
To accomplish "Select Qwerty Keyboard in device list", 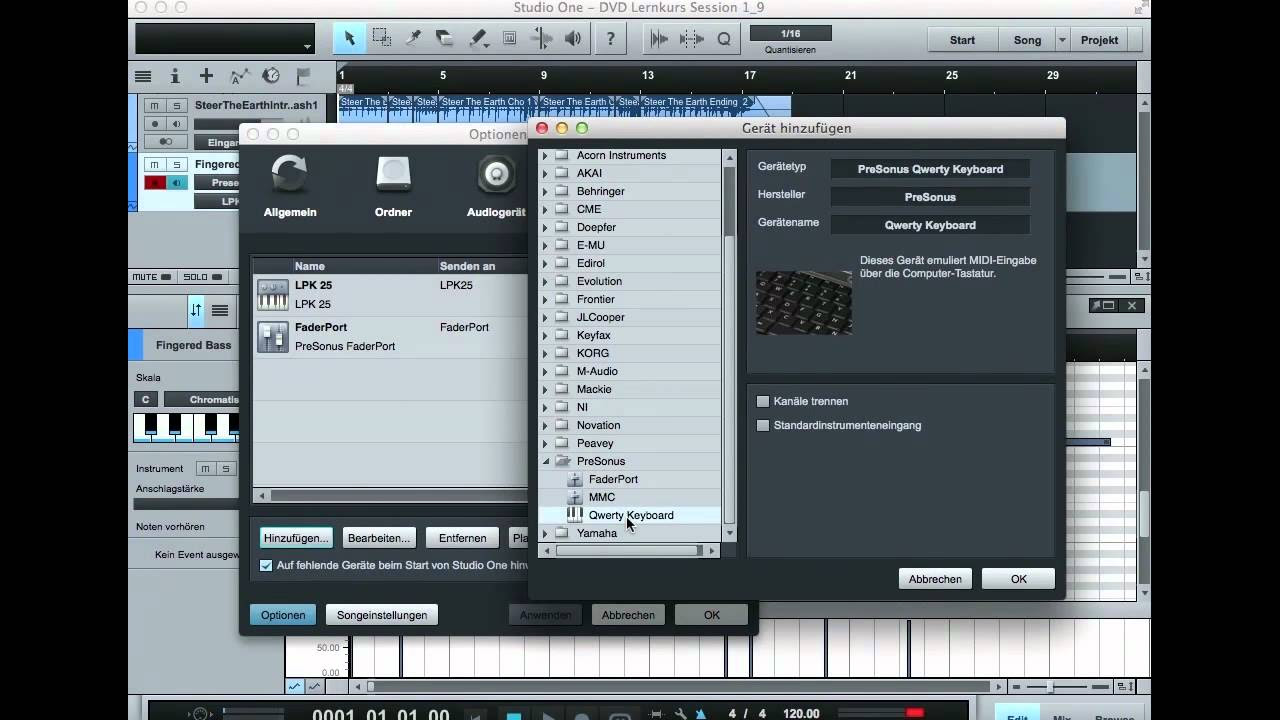I will (x=630, y=515).
